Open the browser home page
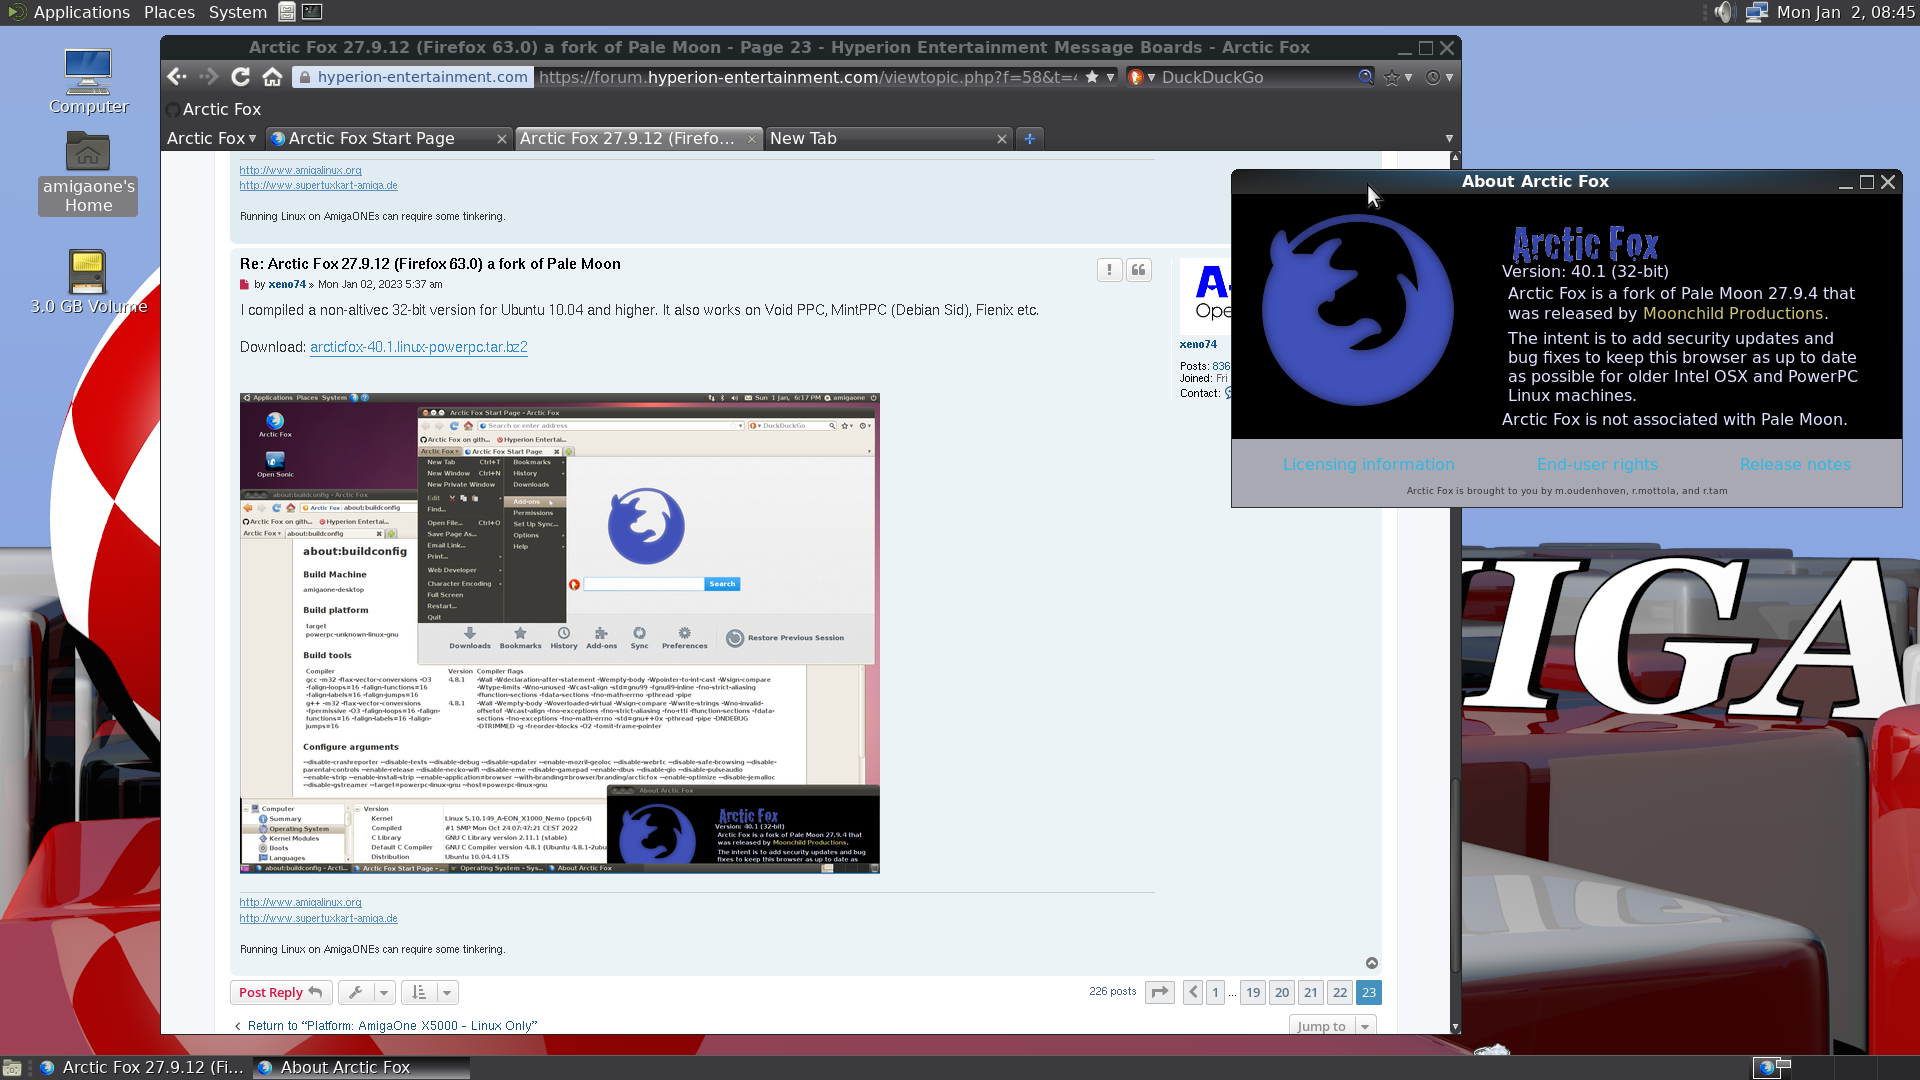The width and height of the screenshot is (1920, 1080). coord(272,77)
